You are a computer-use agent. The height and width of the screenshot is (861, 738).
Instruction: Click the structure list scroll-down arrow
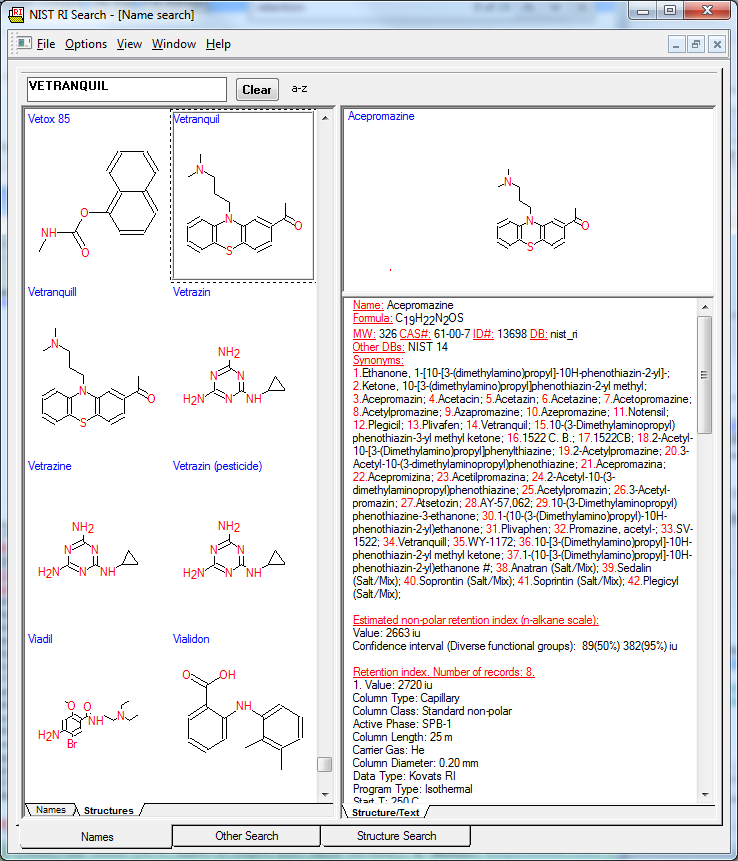(325, 794)
